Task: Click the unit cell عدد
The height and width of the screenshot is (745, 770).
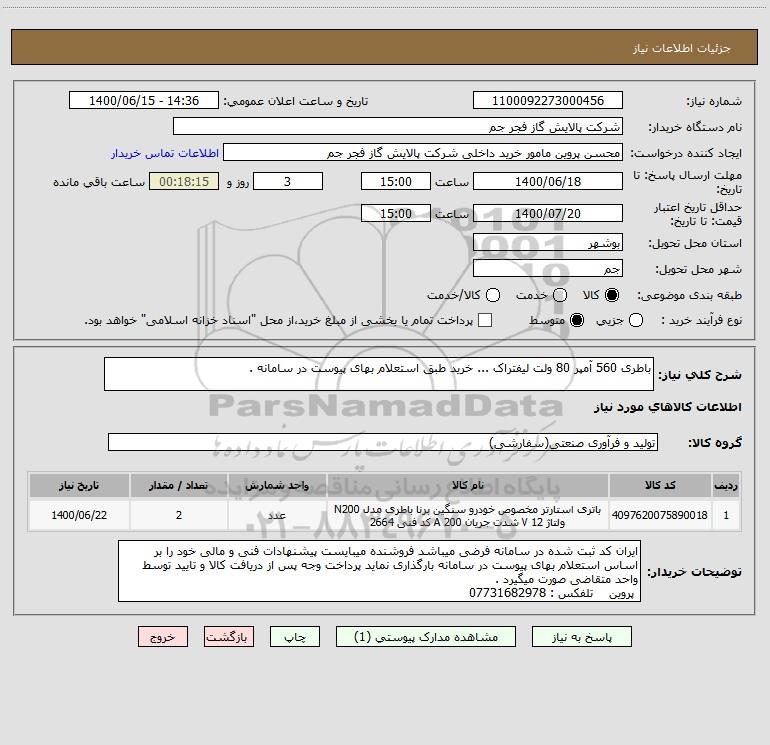Action: coord(277,515)
